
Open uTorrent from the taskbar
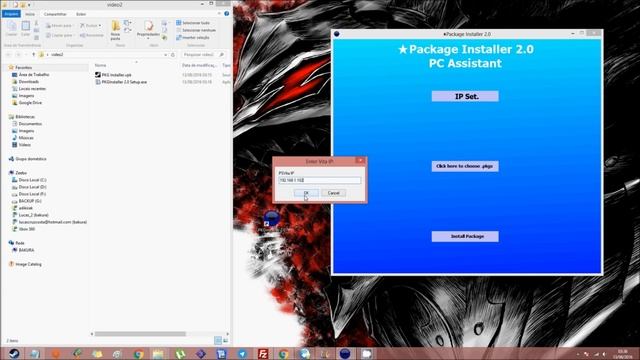click(x=180, y=353)
